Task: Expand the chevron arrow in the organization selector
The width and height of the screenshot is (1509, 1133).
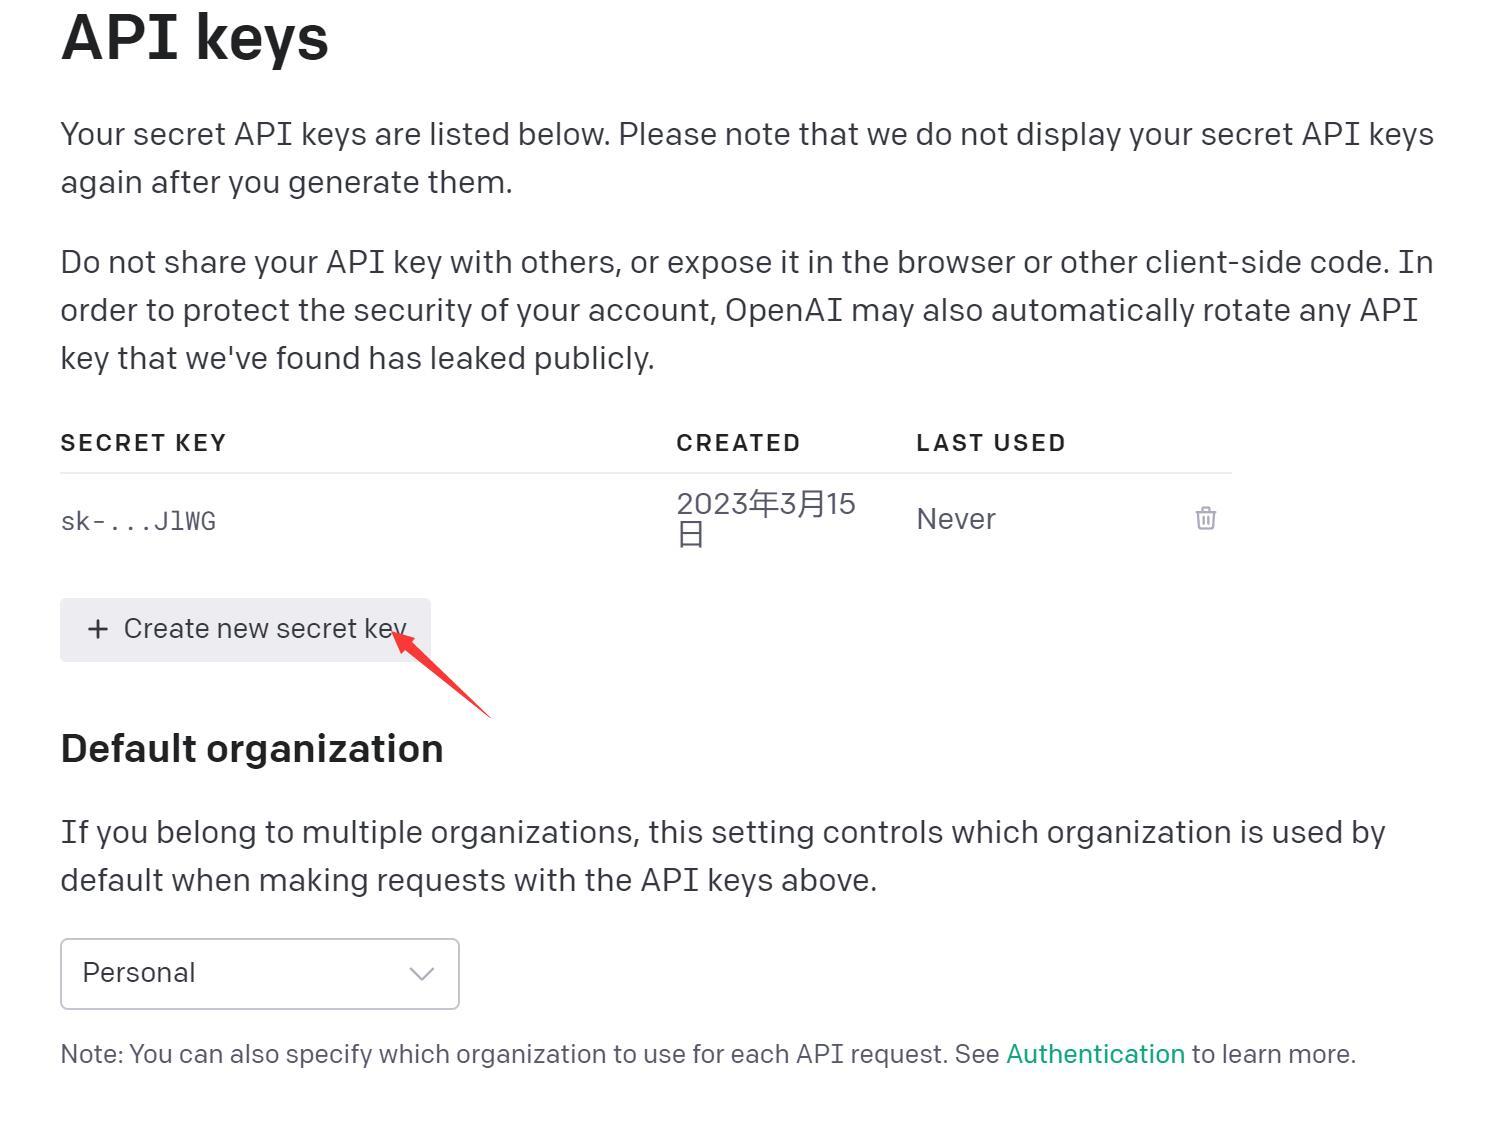Action: [x=422, y=974]
